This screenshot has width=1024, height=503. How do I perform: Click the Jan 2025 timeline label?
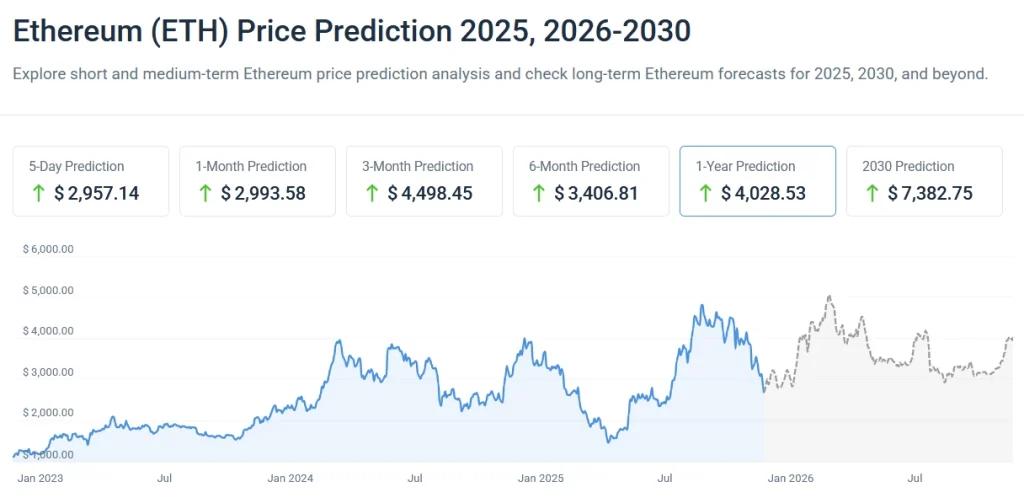[540, 479]
